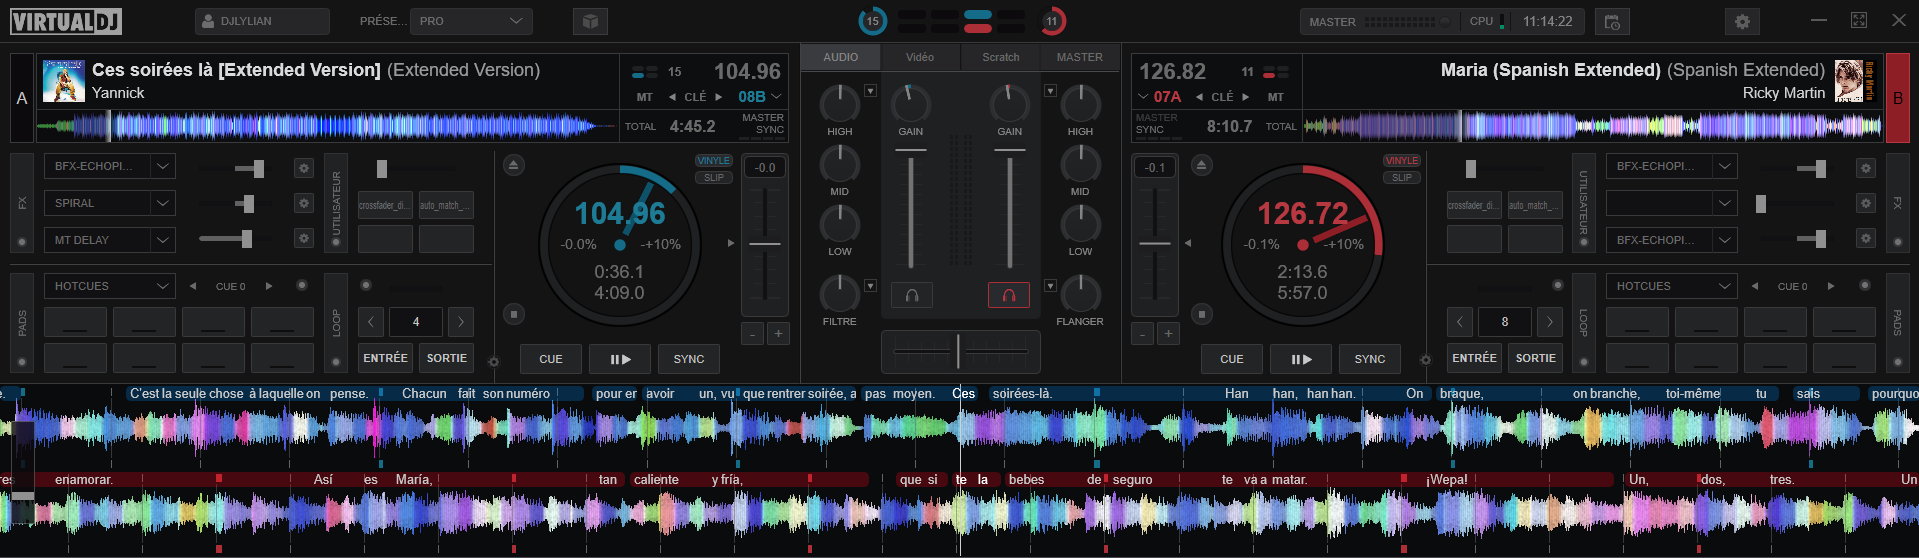Screen dimensions: 1919x558
Task: Open MT DELAY effect settings gear
Action: pyautogui.click(x=304, y=239)
